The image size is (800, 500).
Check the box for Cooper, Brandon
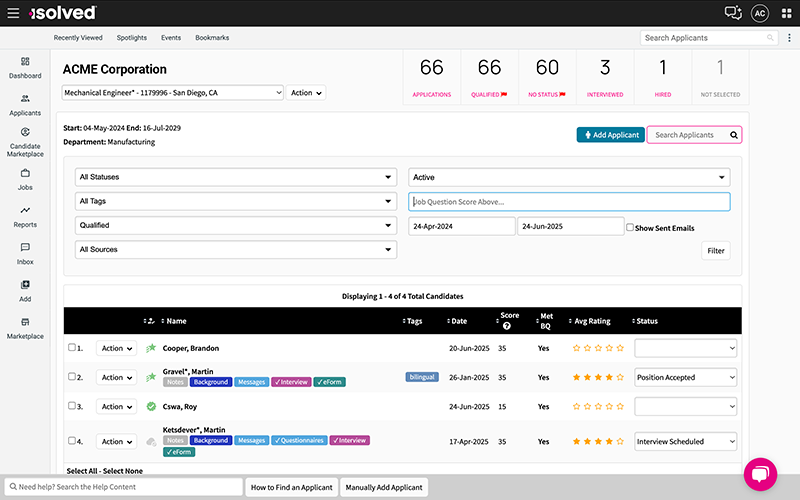pyautogui.click(x=72, y=348)
